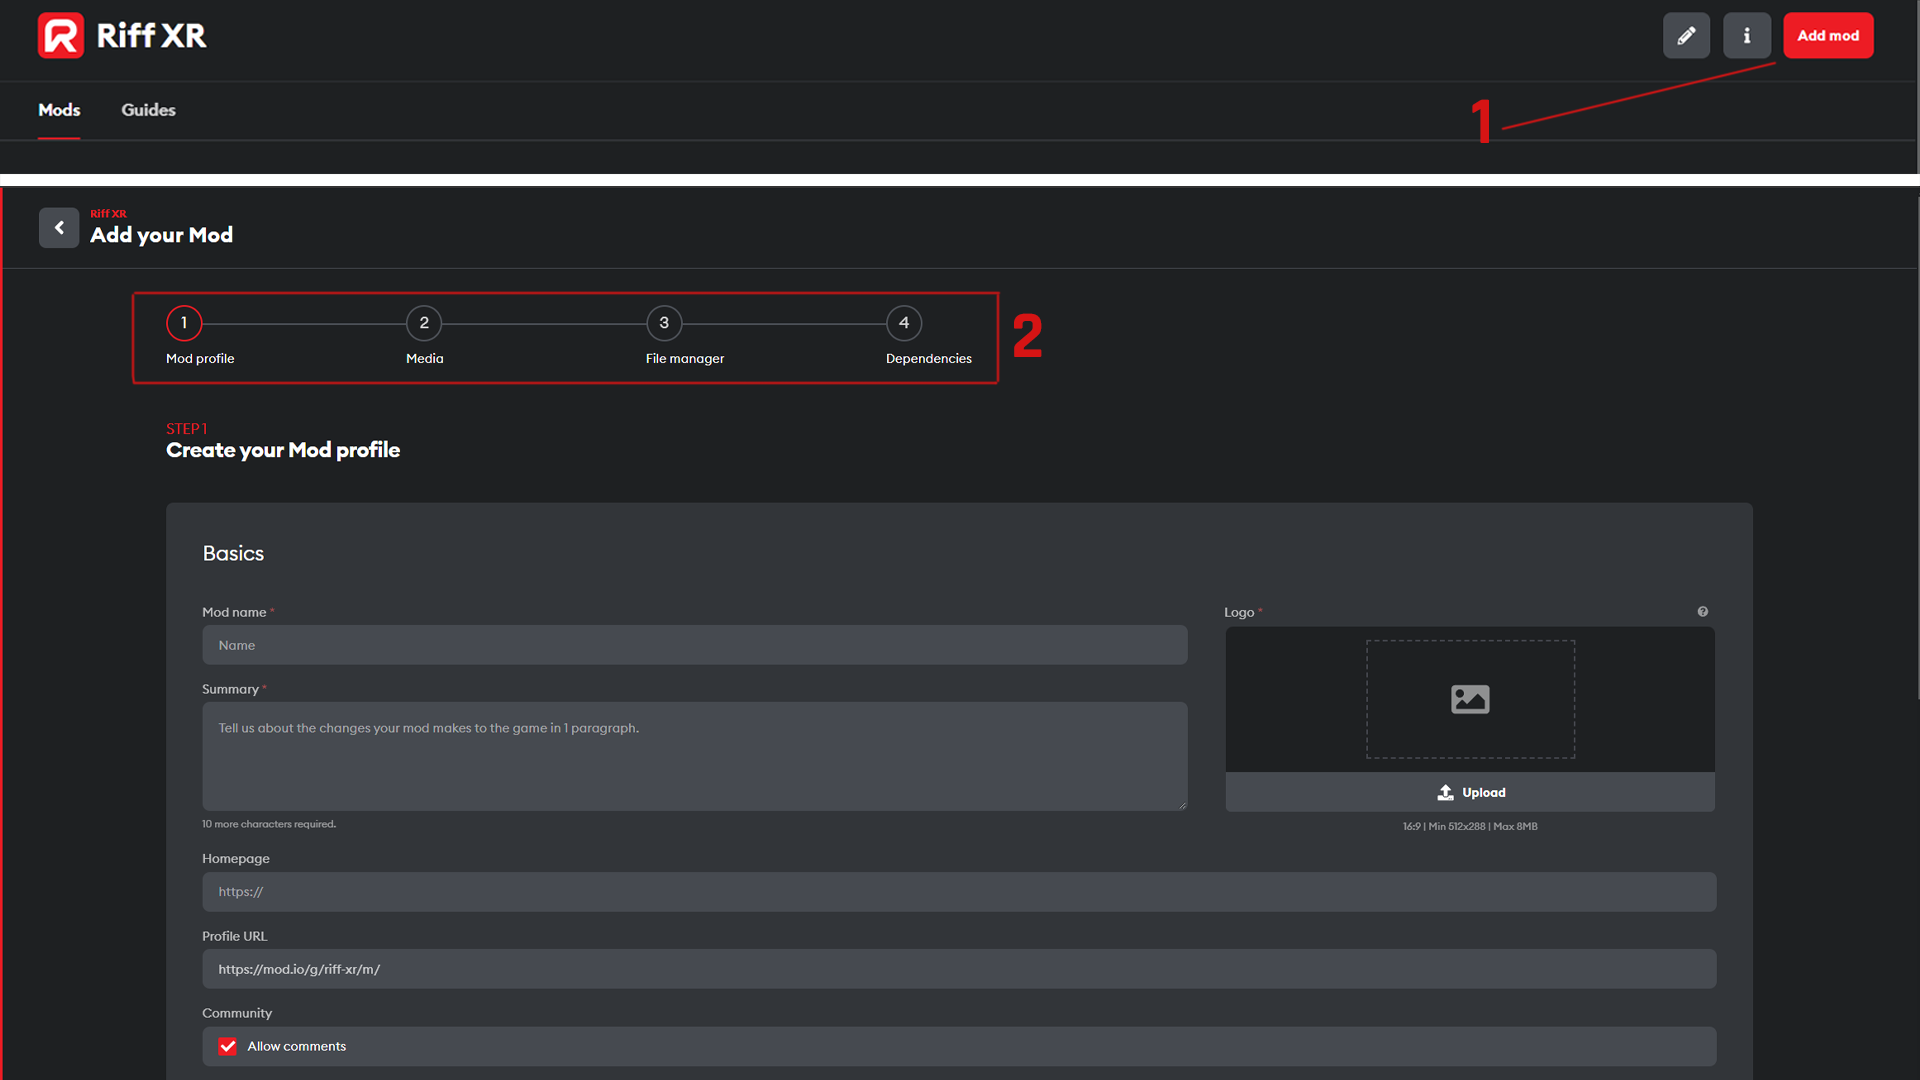Focus the Profile URL field

959,969
